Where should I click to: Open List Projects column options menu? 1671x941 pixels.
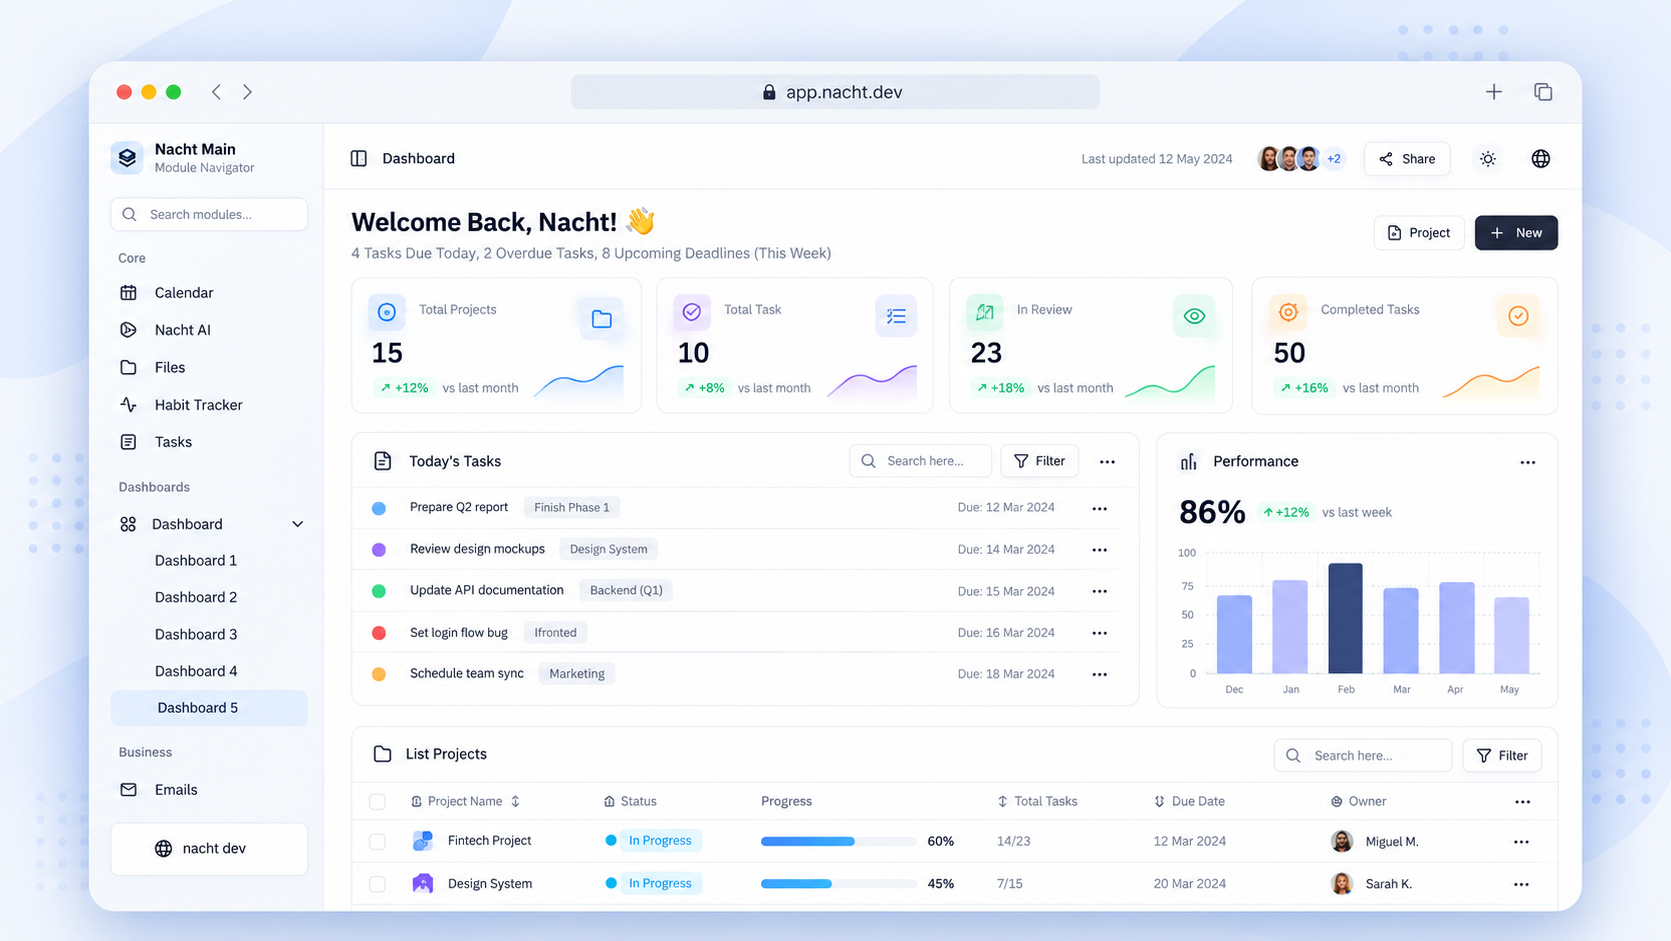coord(1522,802)
